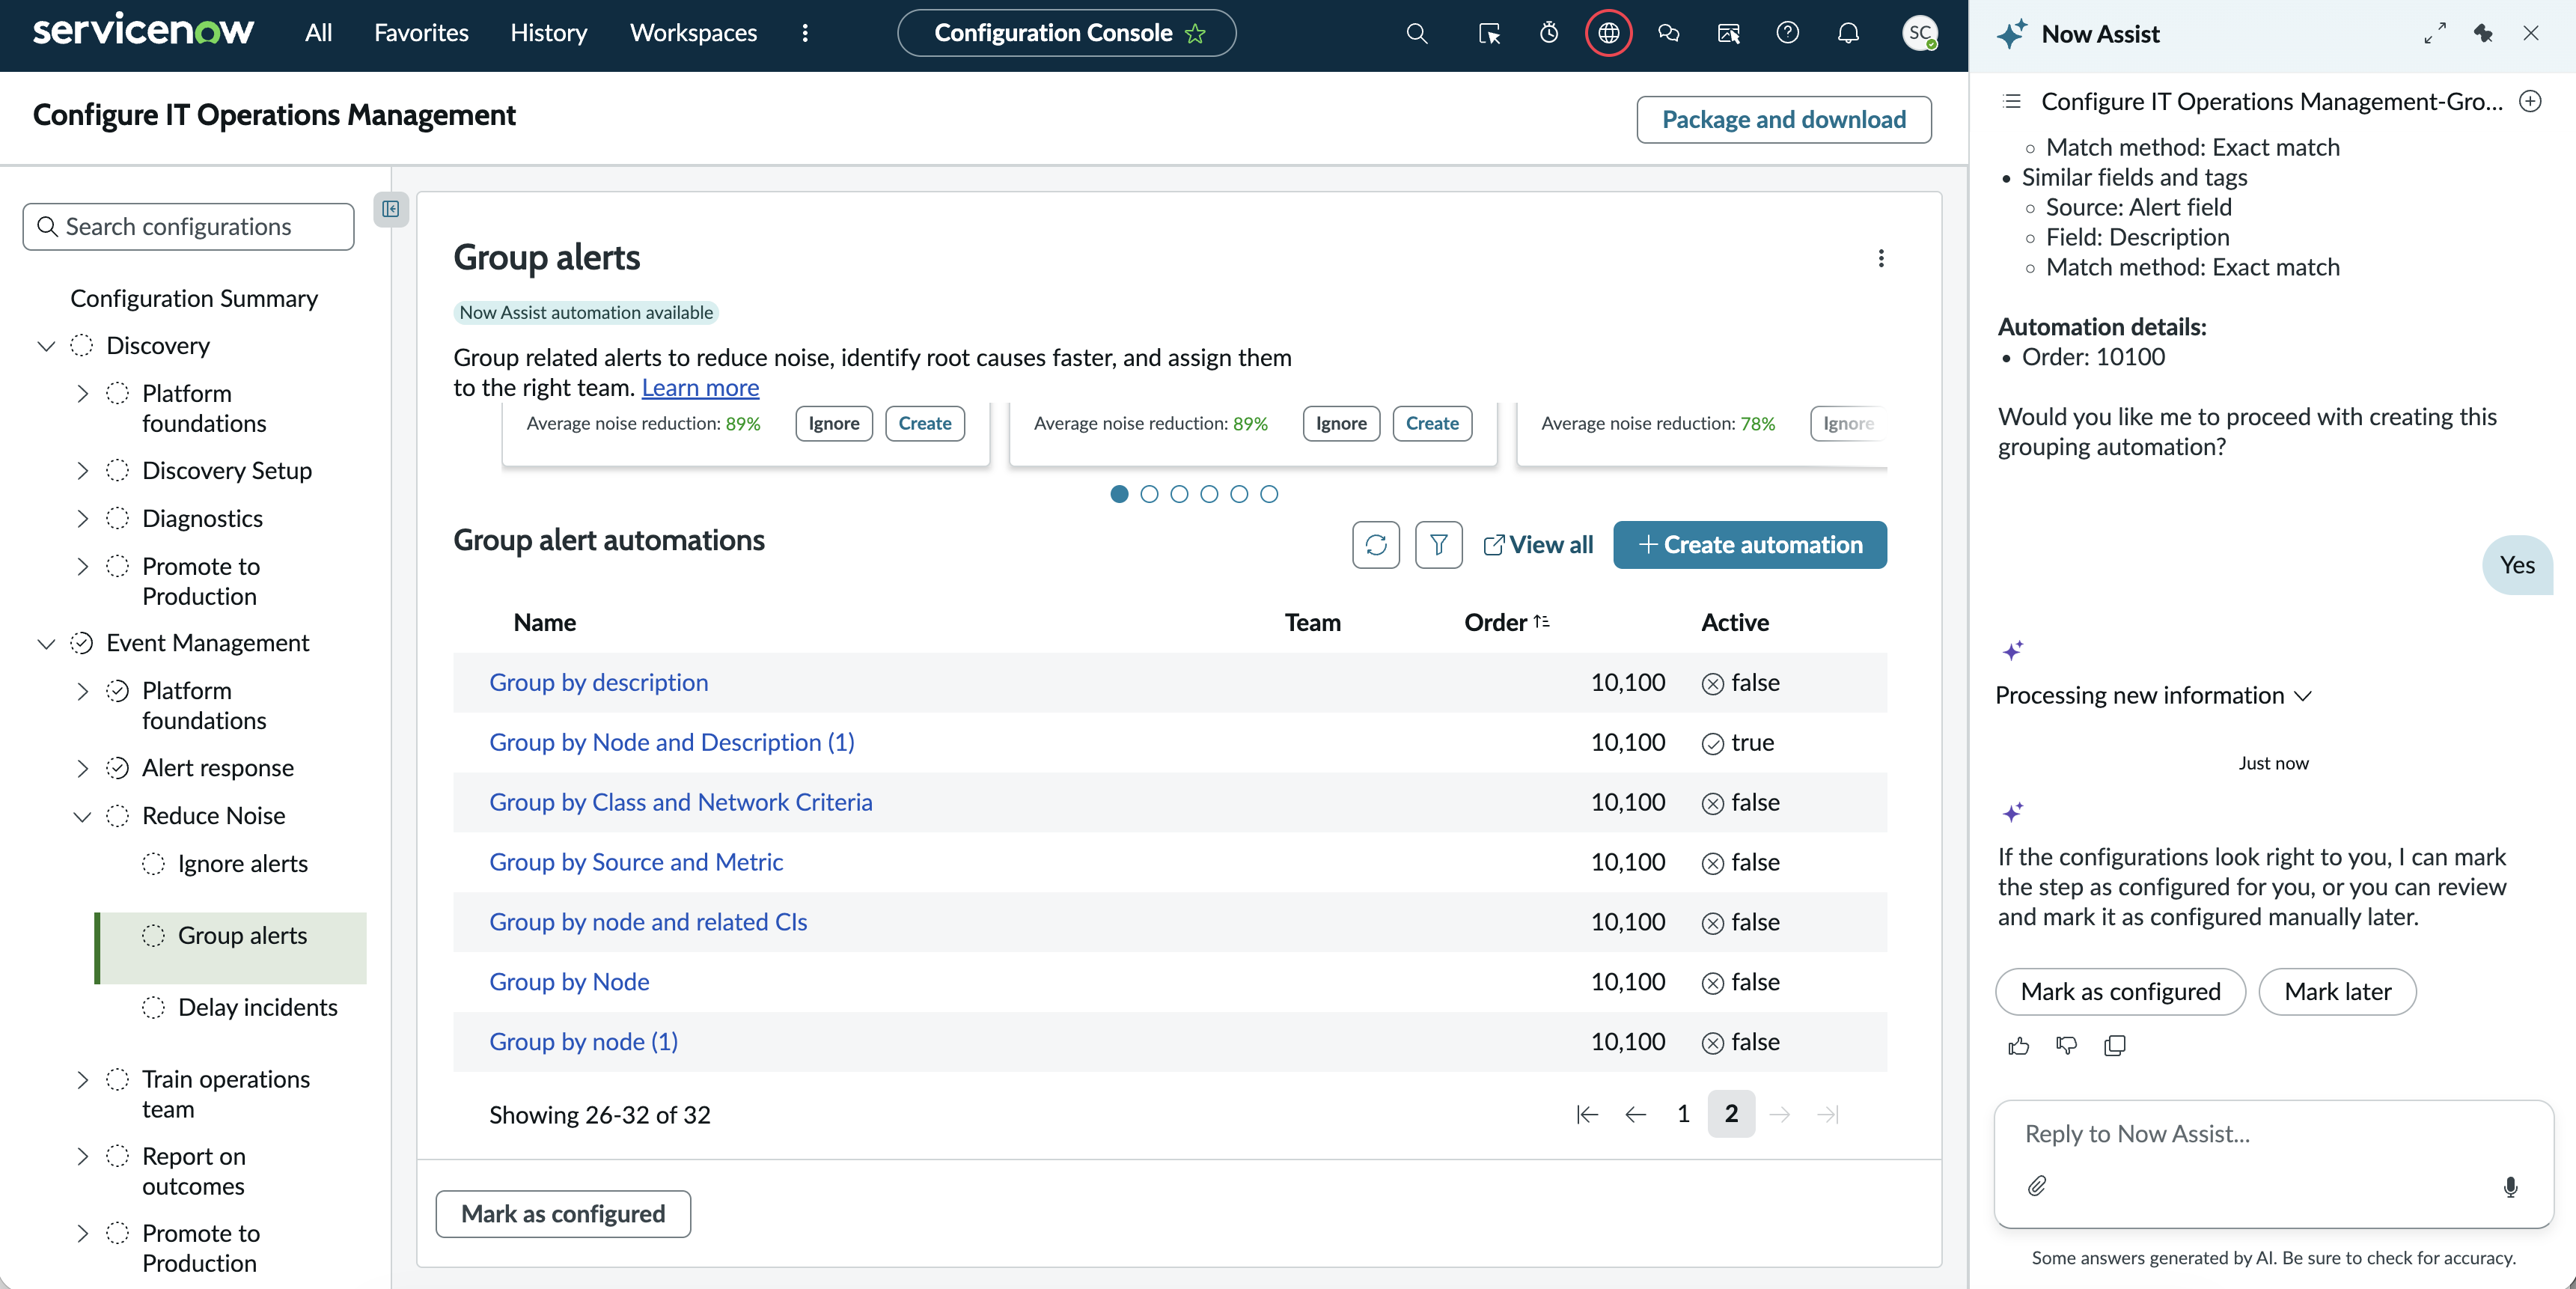Start a new Now Assist chat
This screenshot has height=1289, width=2576.
(2530, 101)
